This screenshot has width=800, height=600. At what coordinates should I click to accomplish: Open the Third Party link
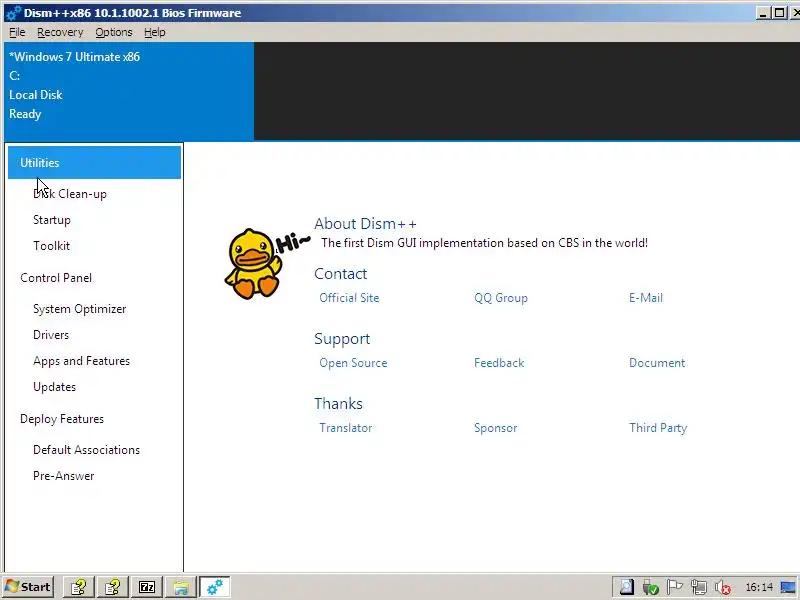point(658,428)
